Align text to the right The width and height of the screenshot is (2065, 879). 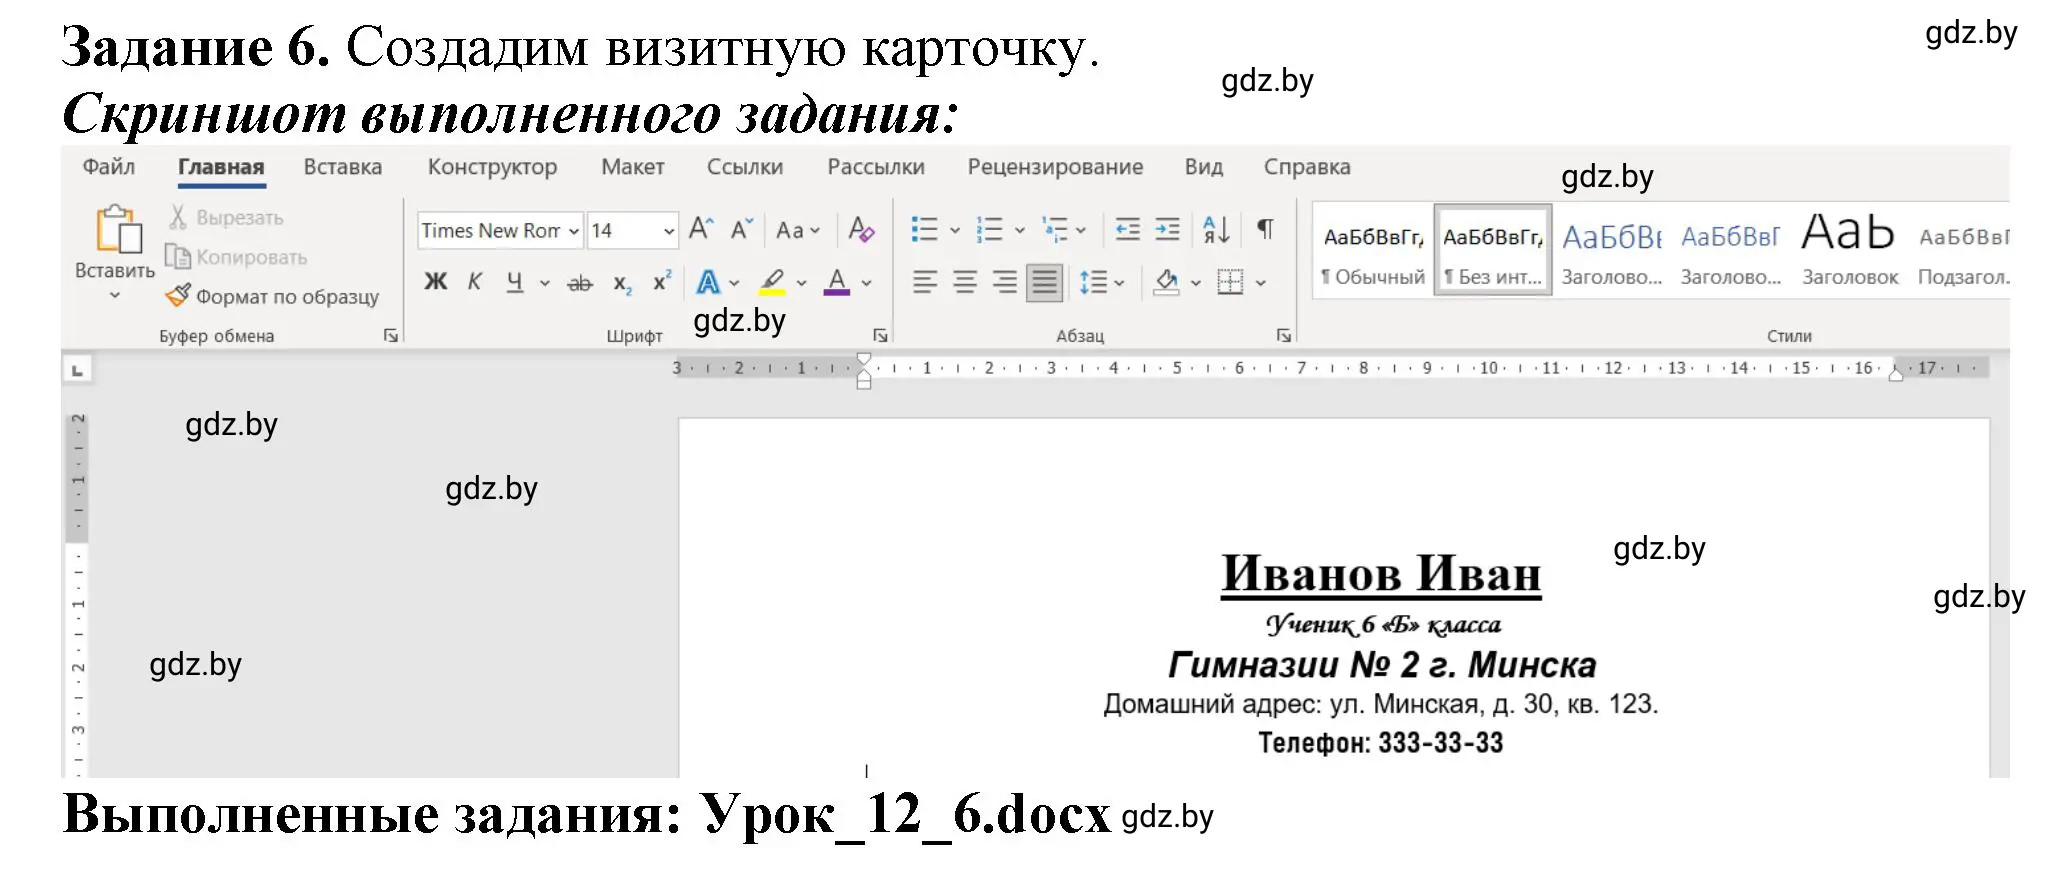click(1005, 283)
